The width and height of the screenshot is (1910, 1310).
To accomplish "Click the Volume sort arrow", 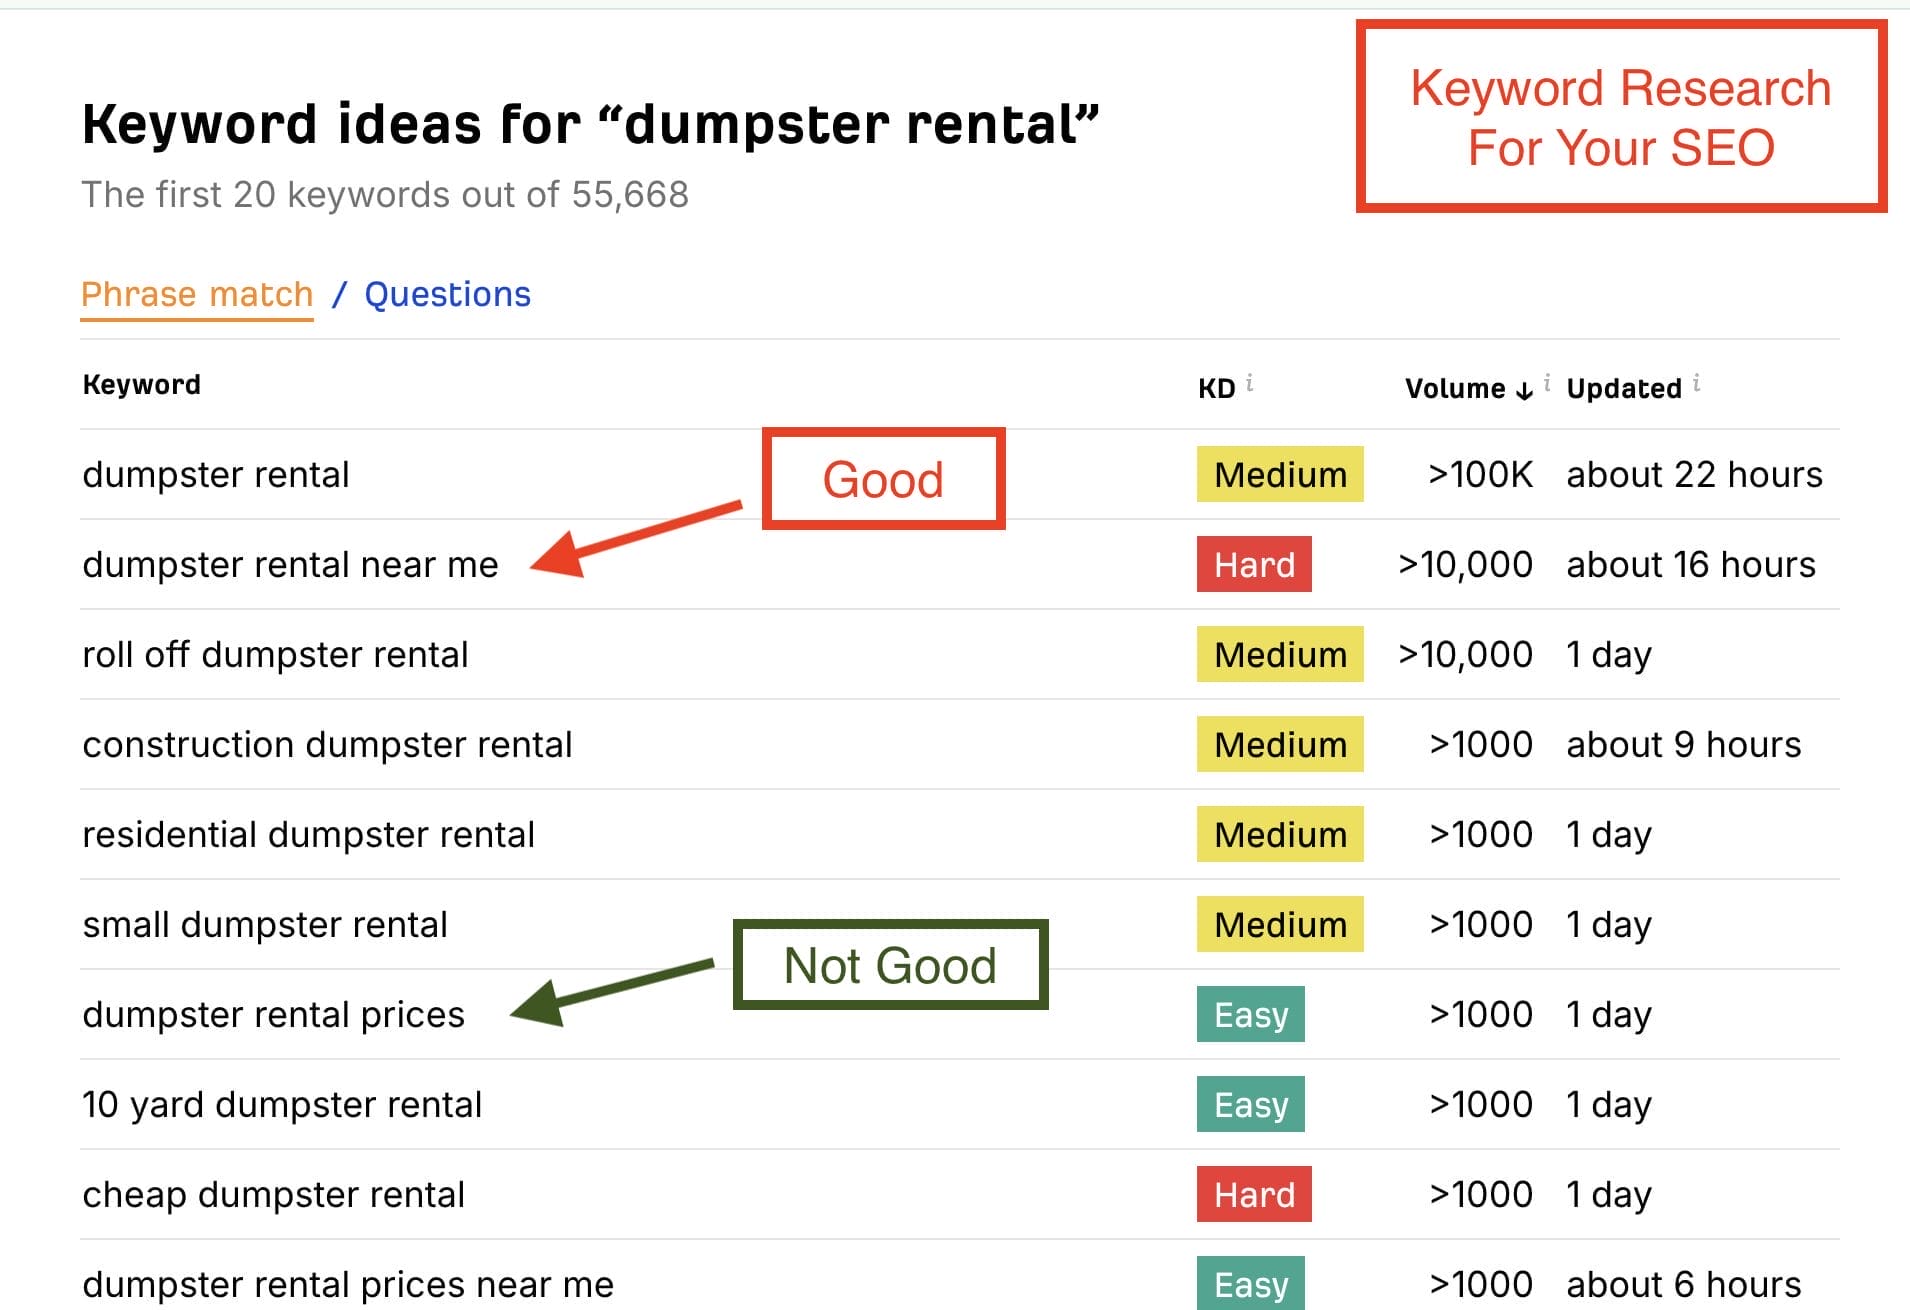I will coord(1524,390).
